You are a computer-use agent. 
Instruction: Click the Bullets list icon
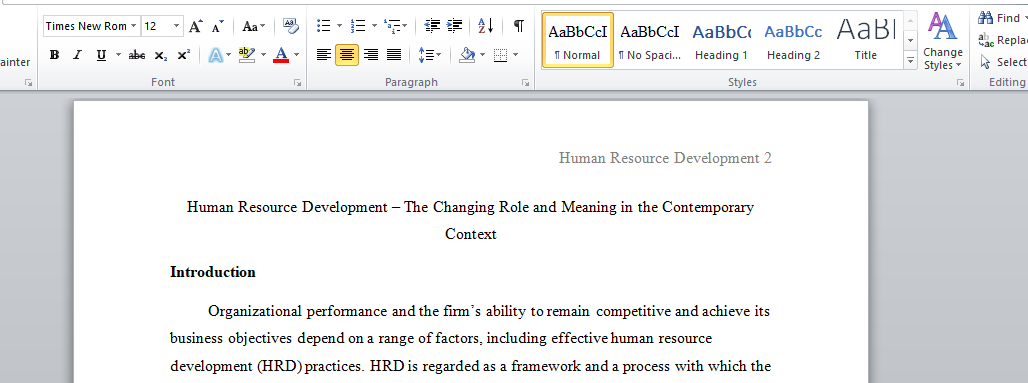[x=323, y=26]
